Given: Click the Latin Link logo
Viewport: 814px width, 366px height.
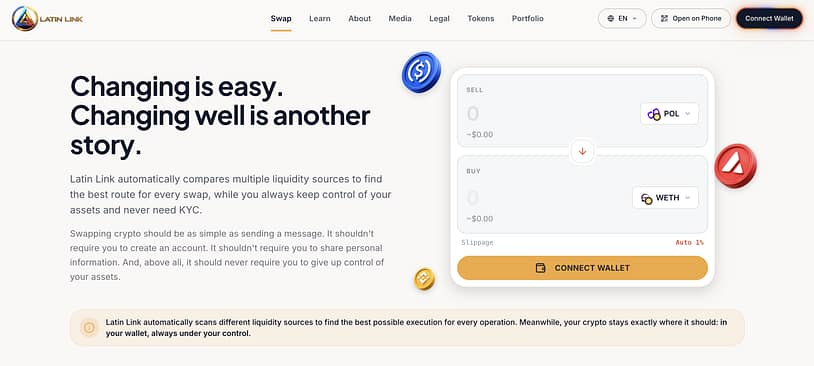Looking at the screenshot, I should (x=47, y=19).
